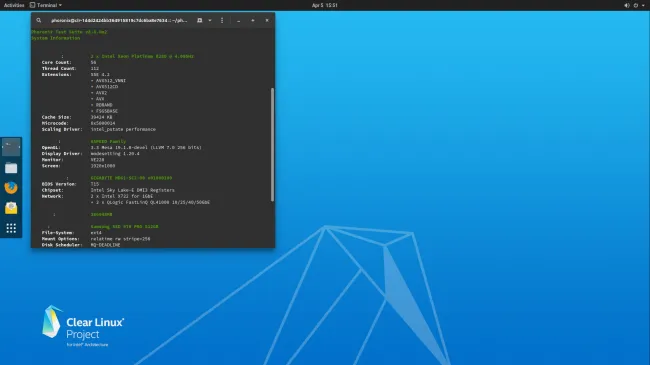The width and height of the screenshot is (650, 365).
Task: Open the Terminal application menu
Action: (46, 5)
